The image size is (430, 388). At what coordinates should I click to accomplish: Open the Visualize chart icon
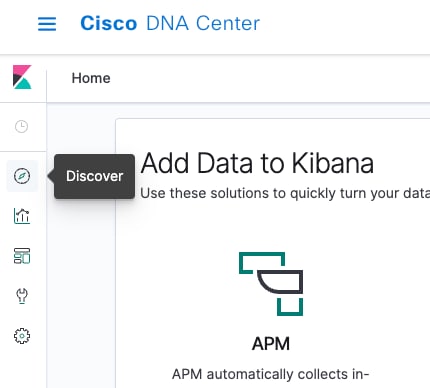coord(22,216)
